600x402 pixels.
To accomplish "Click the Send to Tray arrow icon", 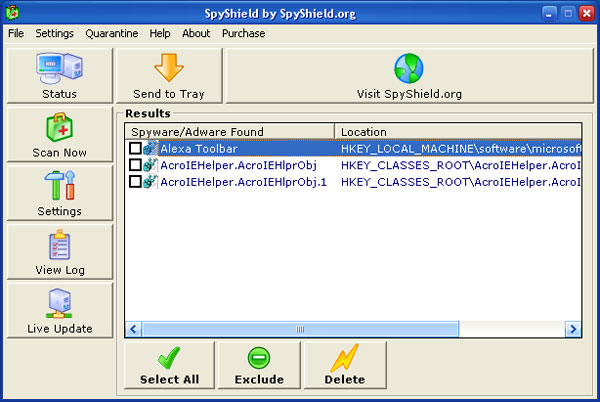I will [x=169, y=68].
